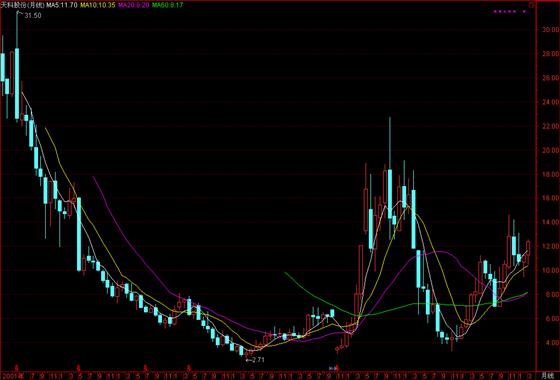
Task: Click the 20.00 price level on the right axis
Action: click(550, 150)
